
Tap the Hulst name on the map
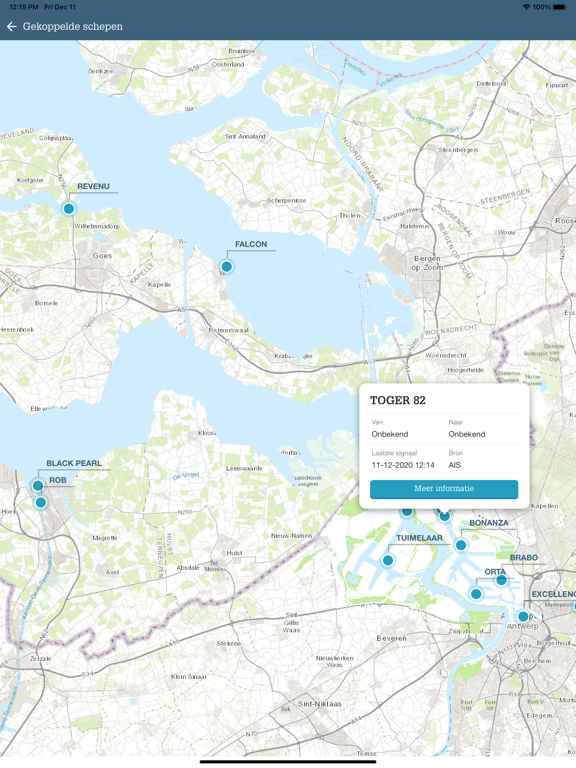(234, 553)
